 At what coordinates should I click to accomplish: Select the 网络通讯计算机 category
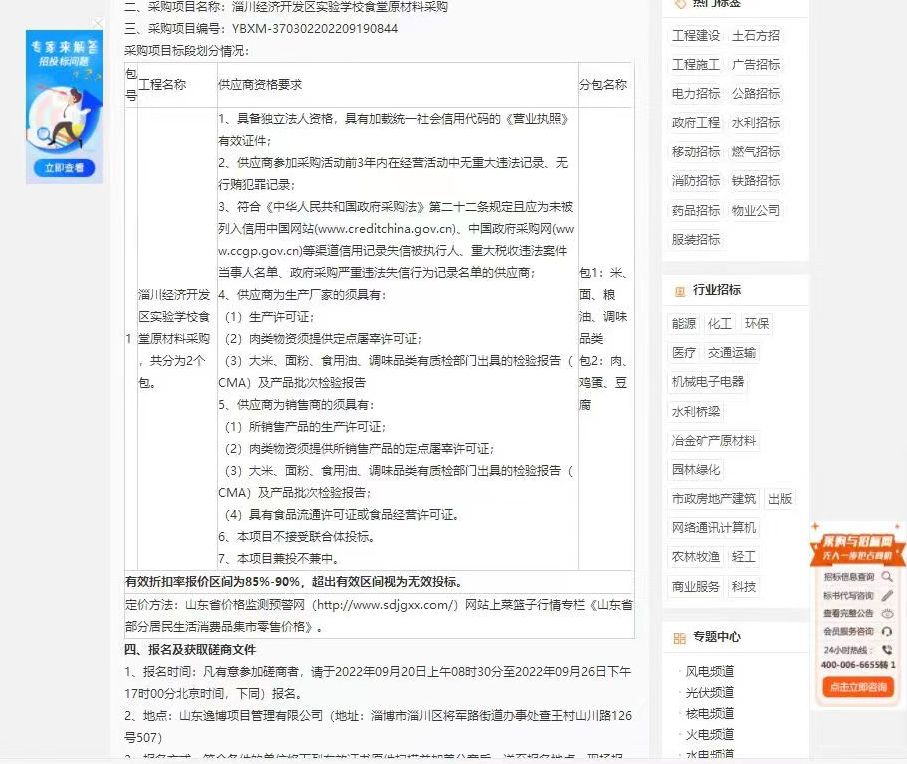tap(714, 528)
